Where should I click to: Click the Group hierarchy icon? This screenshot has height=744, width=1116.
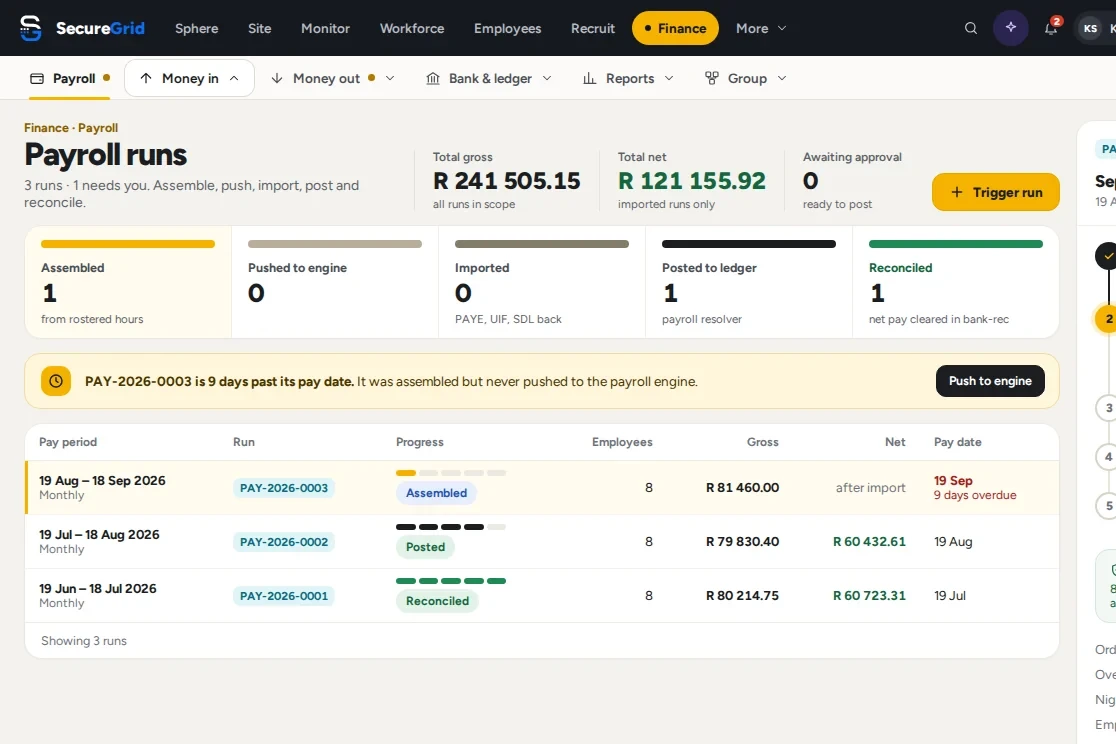click(x=711, y=78)
